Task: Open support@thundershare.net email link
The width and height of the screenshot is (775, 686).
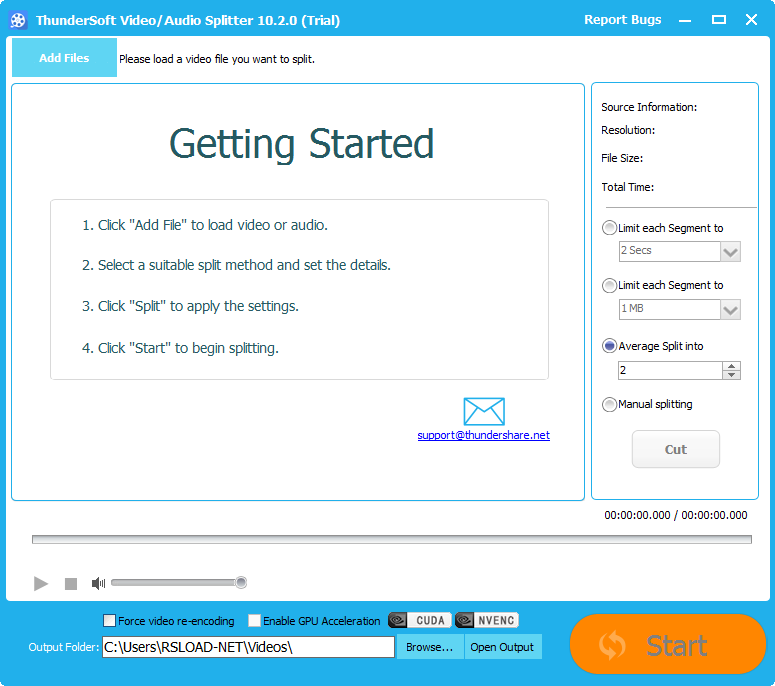Action: (x=483, y=435)
